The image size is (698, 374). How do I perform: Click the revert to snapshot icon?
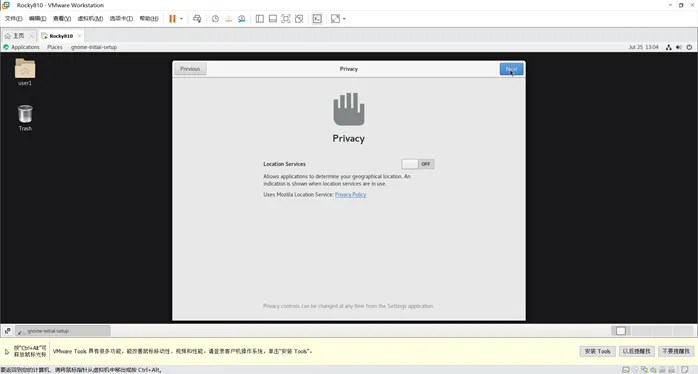point(228,19)
